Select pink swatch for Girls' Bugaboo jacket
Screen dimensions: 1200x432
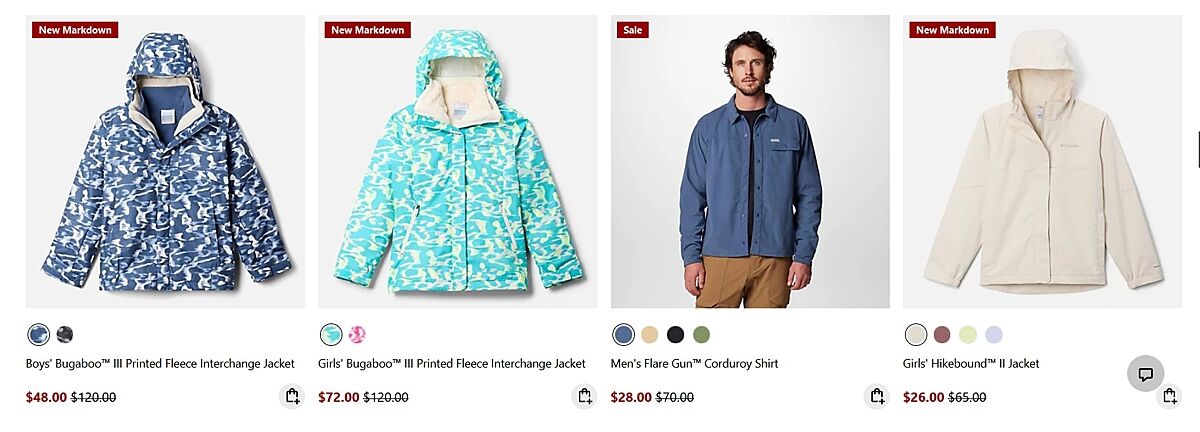(357, 334)
